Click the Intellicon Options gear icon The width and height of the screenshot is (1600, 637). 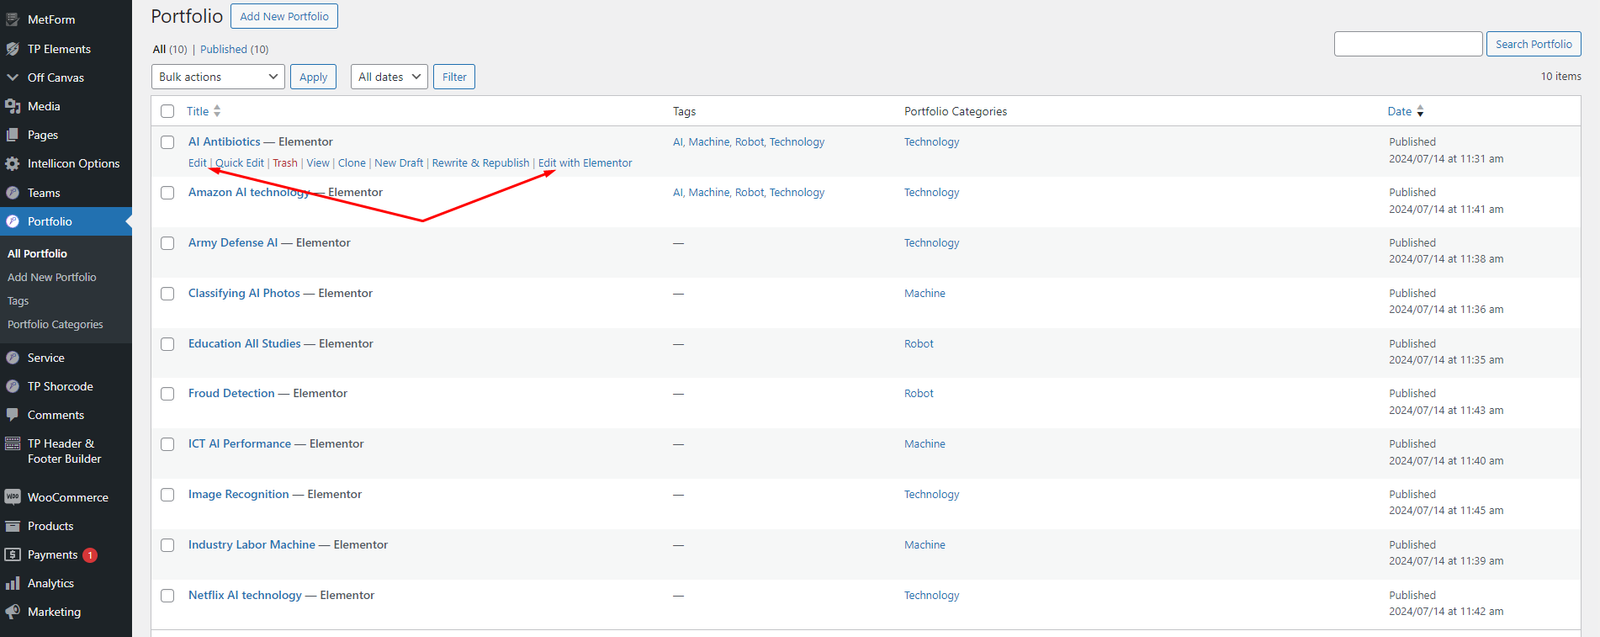click(13, 164)
